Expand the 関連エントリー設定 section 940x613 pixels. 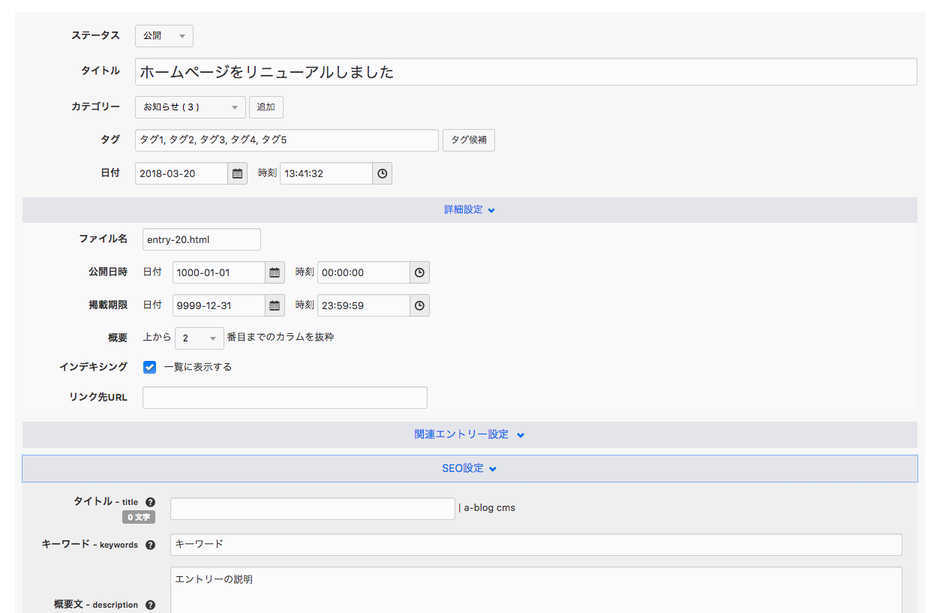tap(470, 434)
